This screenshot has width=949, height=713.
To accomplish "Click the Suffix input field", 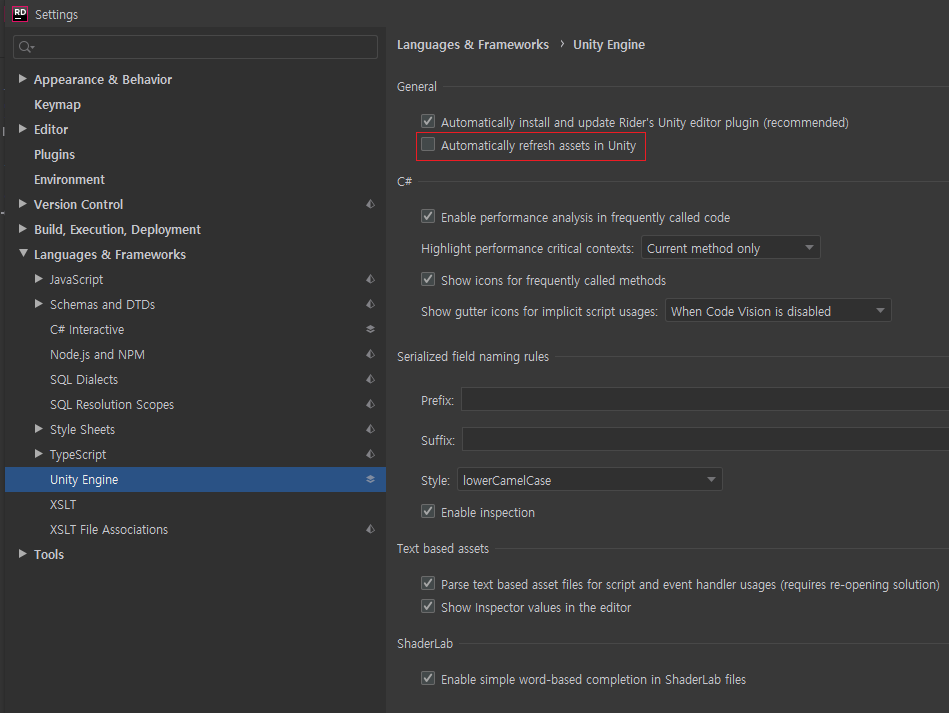I will (x=706, y=439).
